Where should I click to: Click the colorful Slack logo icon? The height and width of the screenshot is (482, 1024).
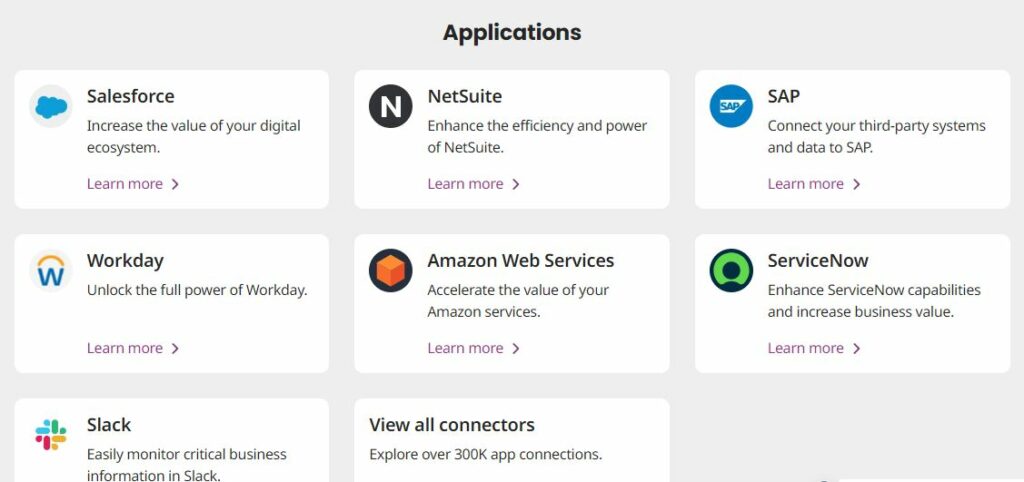(x=51, y=434)
